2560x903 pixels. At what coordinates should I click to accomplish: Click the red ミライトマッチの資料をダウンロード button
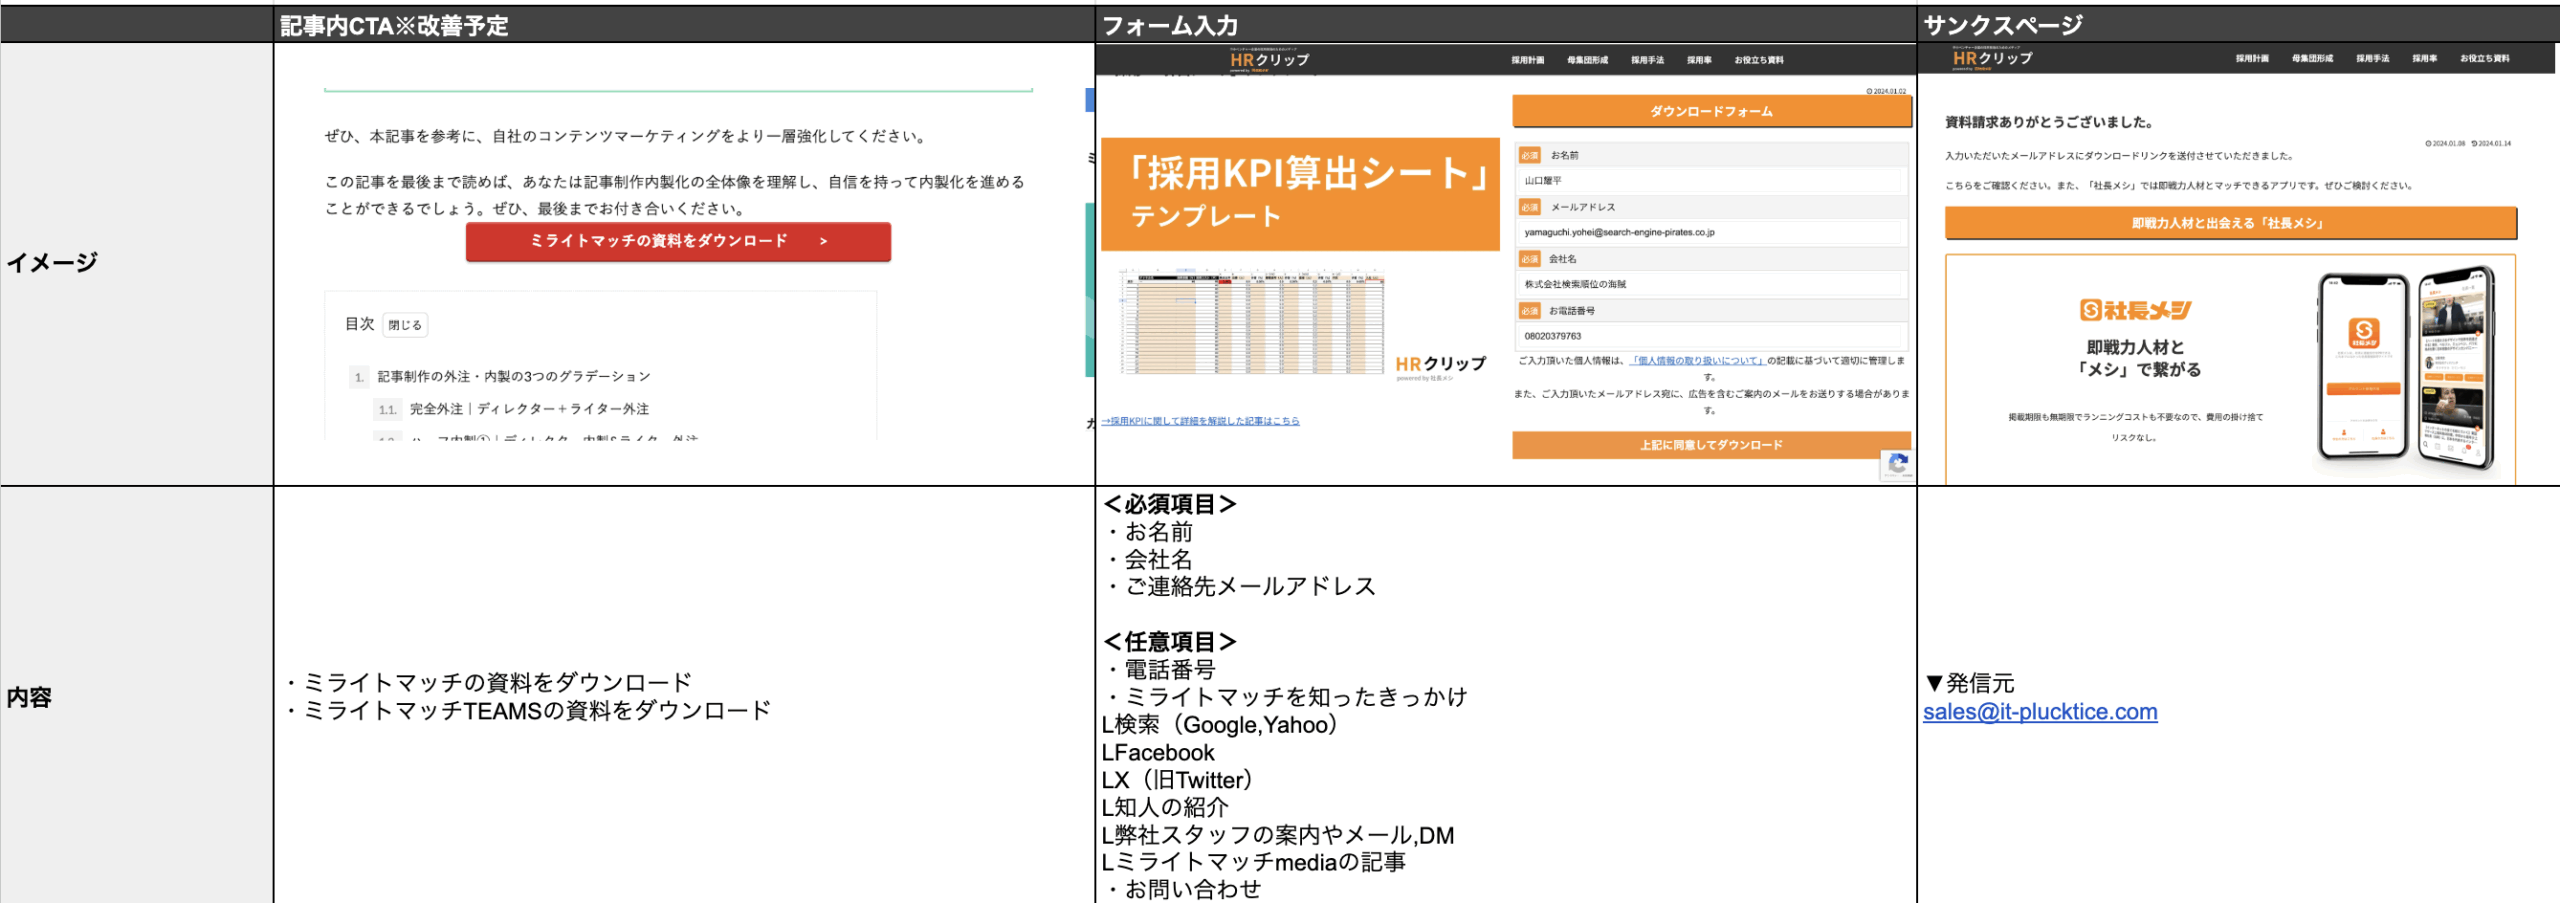pos(678,240)
